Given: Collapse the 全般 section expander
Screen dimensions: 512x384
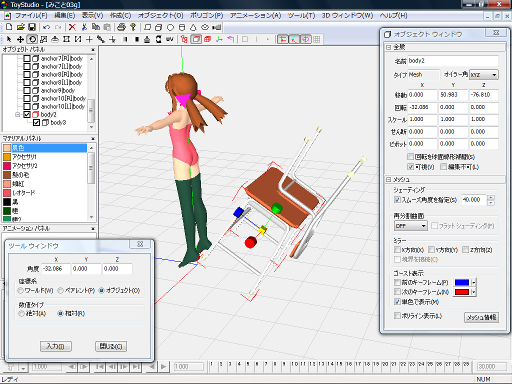Looking at the screenshot, I should click(x=388, y=47).
